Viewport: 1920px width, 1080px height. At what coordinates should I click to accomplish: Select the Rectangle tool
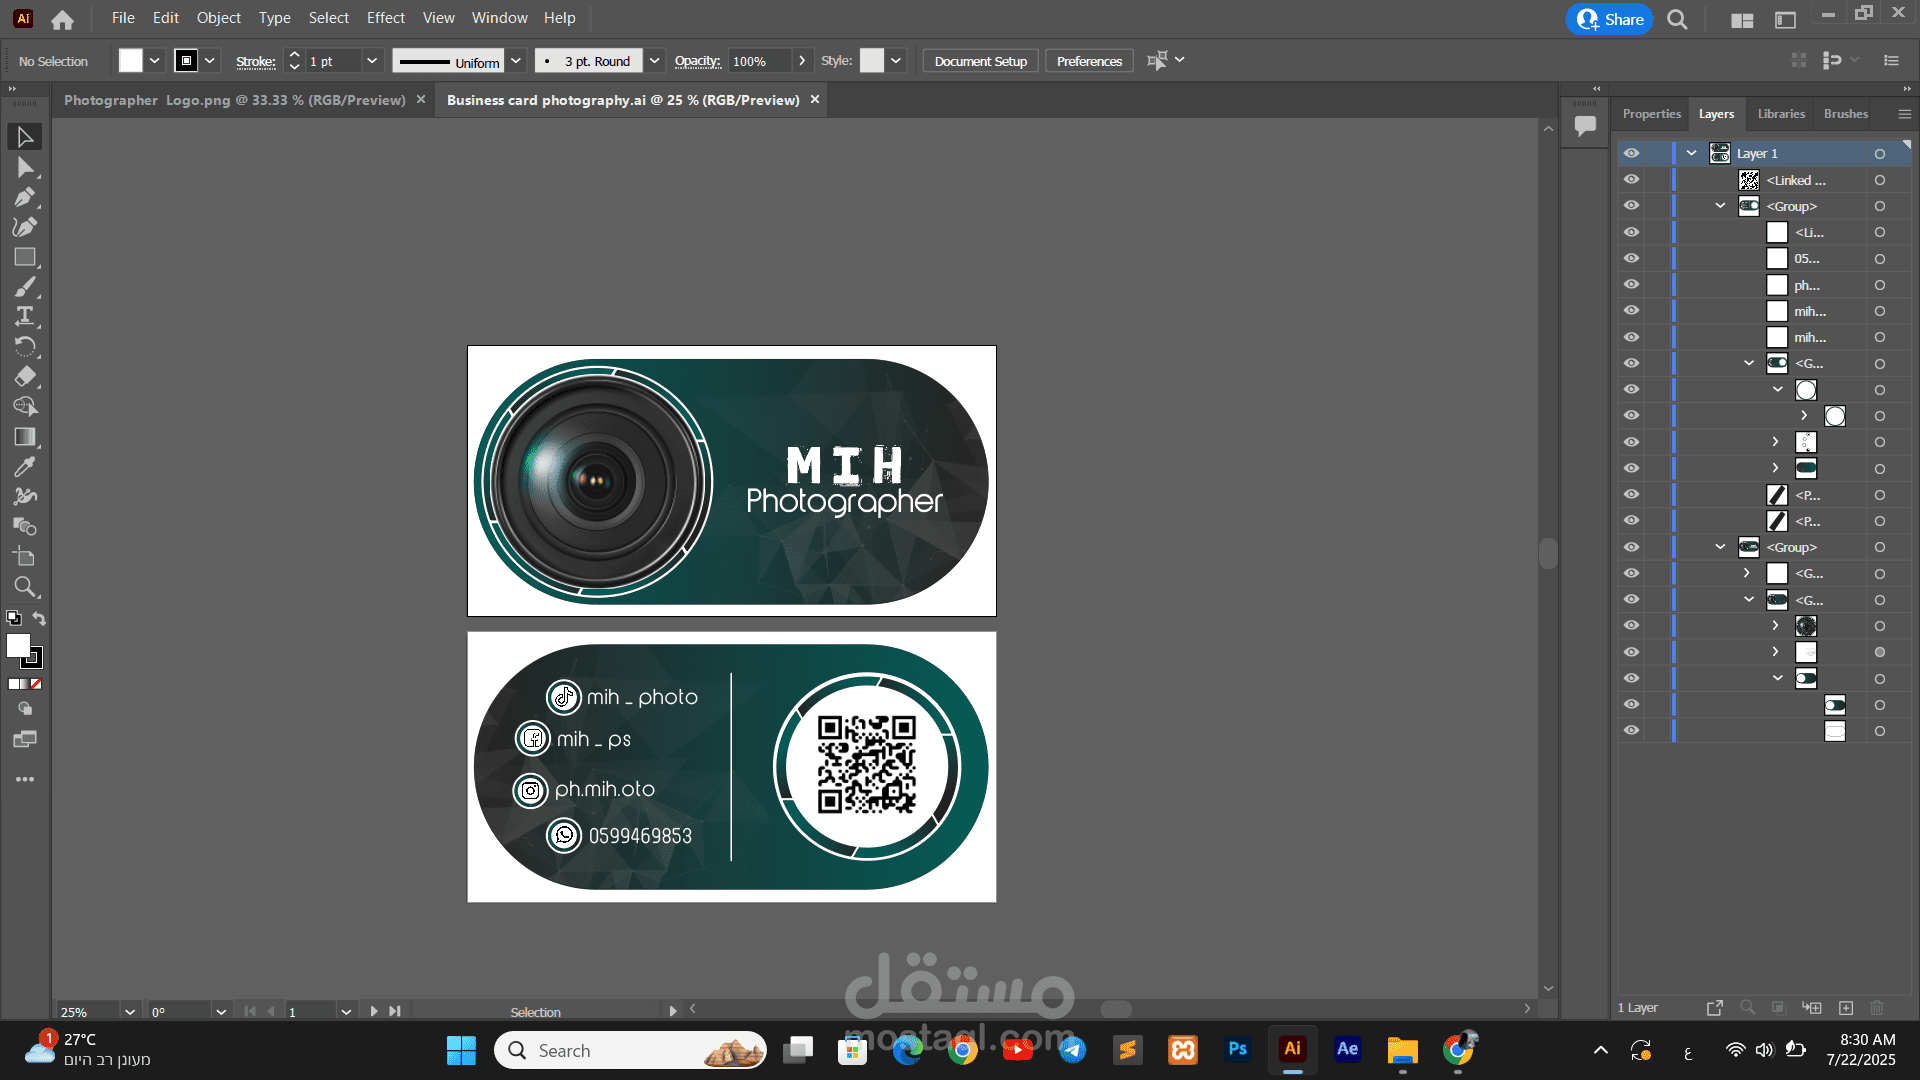click(x=25, y=257)
